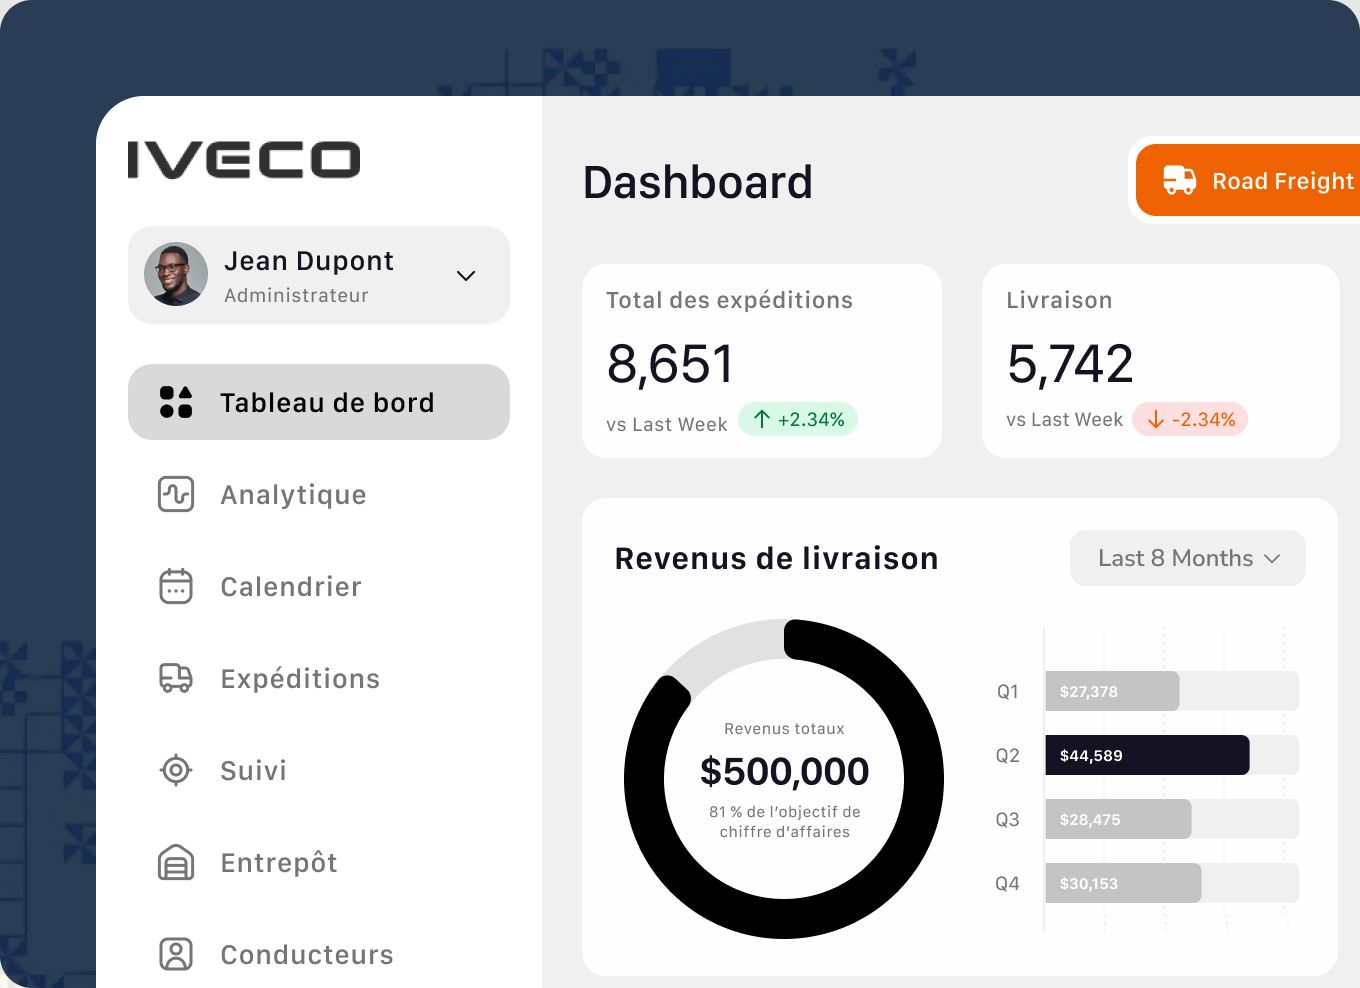Click the $500,000 total revenue figure
Screen dimensions: 1360x988
pyautogui.click(x=784, y=771)
